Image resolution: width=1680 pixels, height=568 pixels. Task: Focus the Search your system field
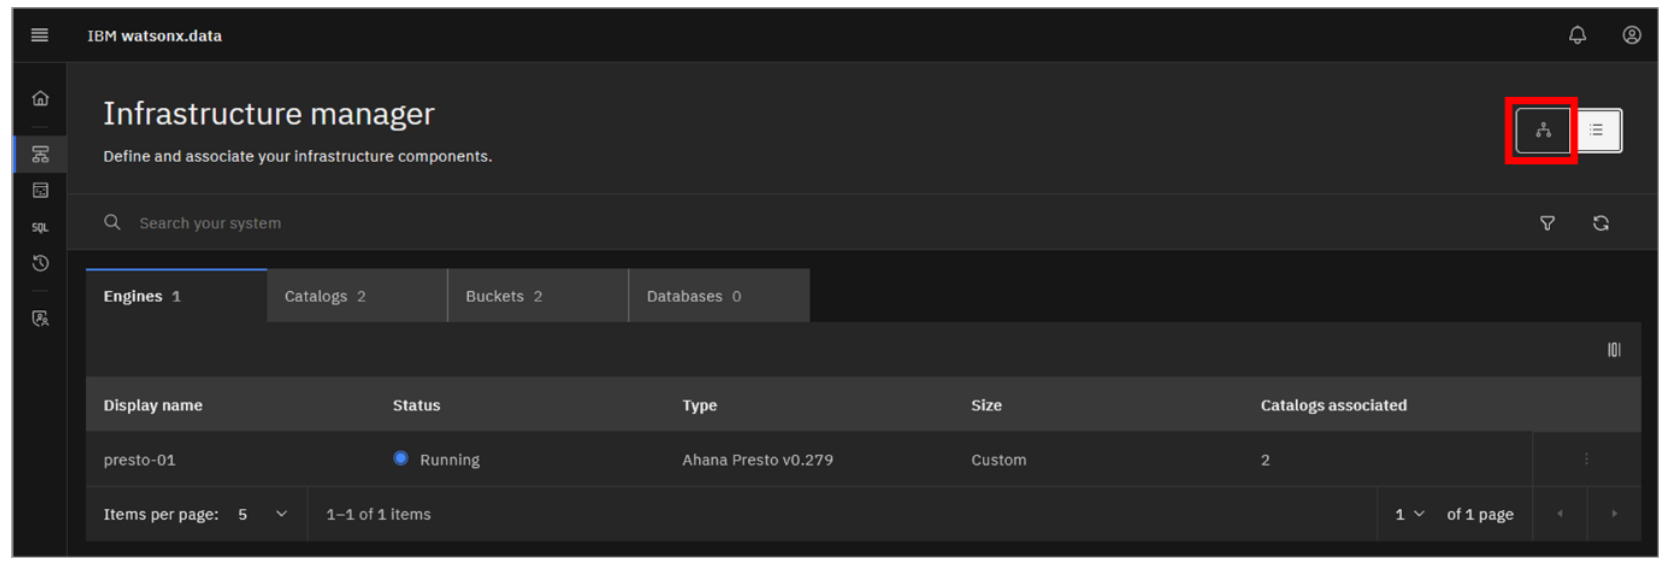coord(800,223)
